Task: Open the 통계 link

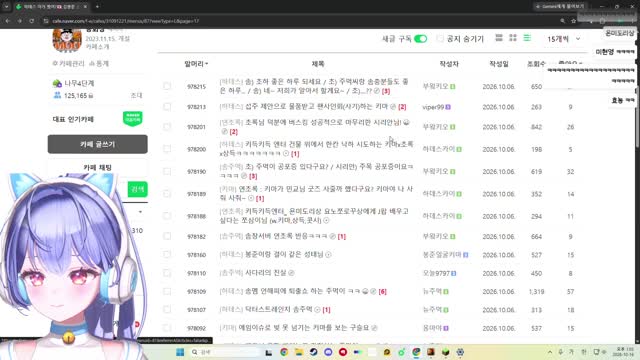Action: click(99, 63)
